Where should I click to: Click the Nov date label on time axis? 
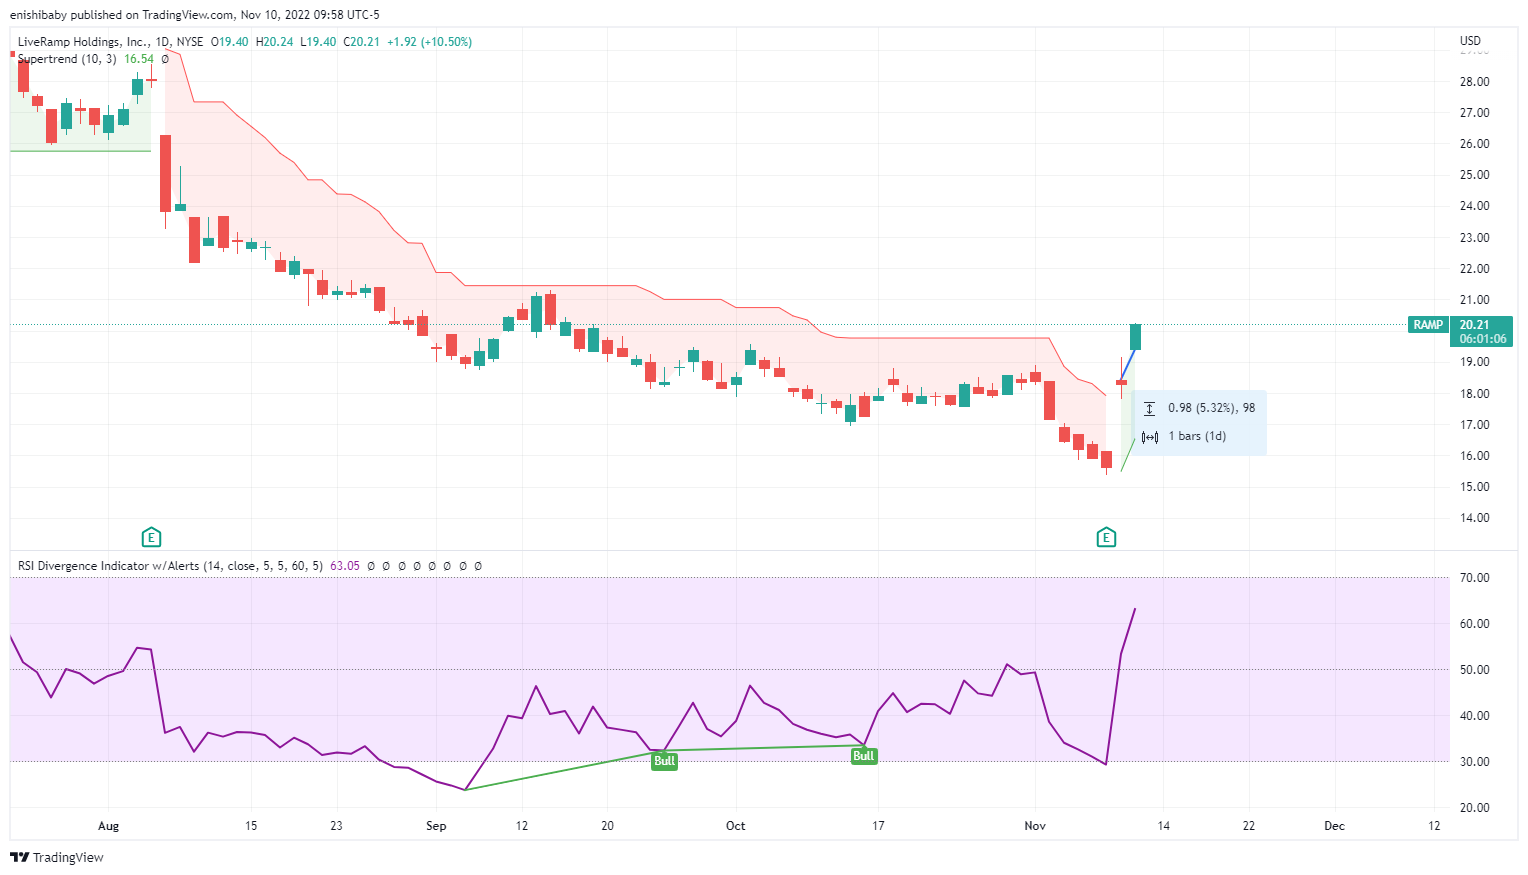coord(1035,826)
